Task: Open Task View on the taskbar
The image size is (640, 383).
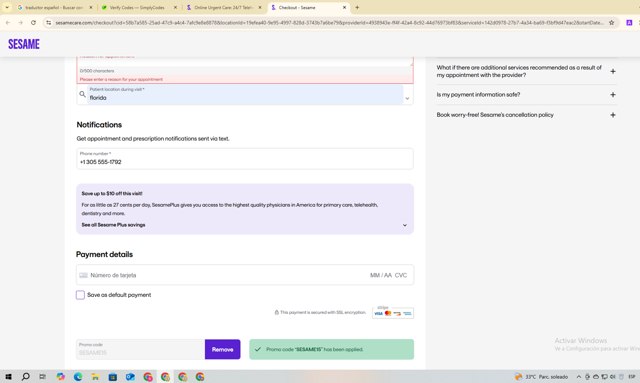Action: (x=42, y=376)
